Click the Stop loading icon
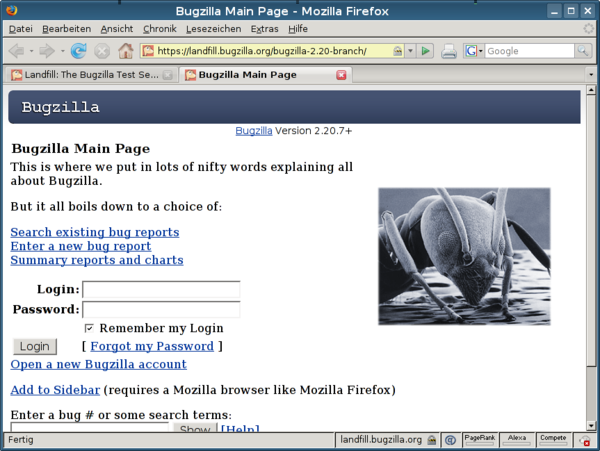This screenshot has height=451, width=600. 102,51
